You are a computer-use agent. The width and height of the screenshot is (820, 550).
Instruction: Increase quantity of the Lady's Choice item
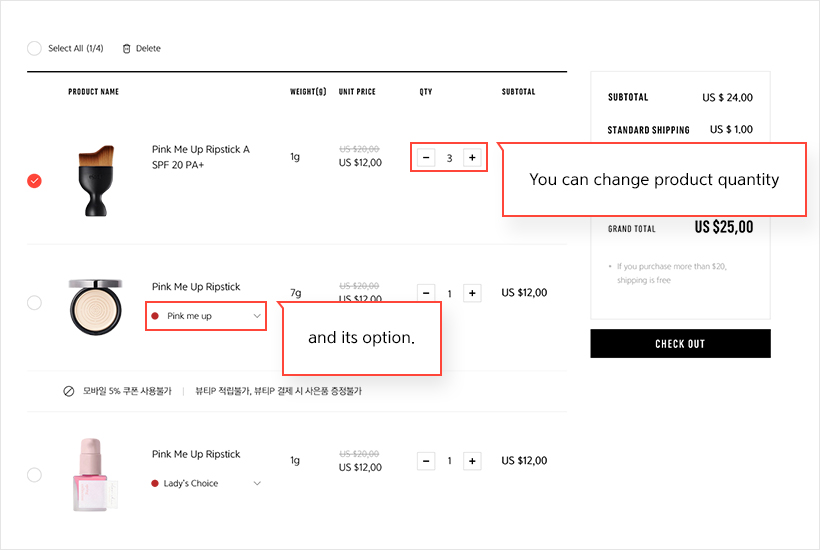click(x=472, y=461)
